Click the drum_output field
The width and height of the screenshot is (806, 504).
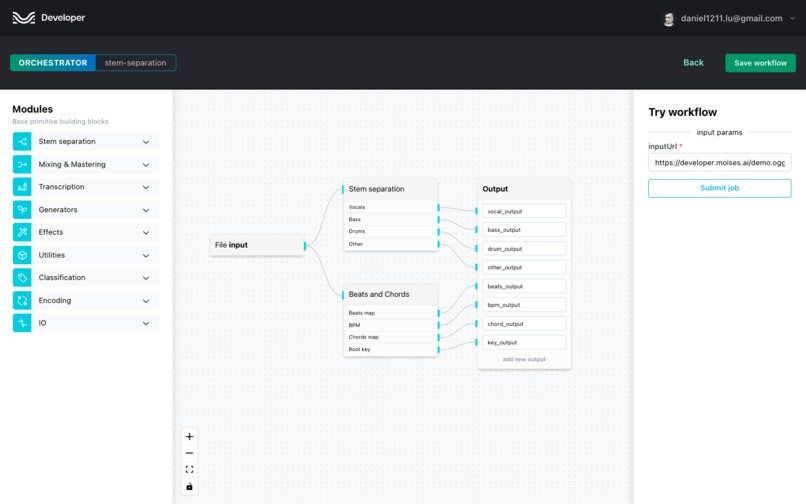[x=524, y=249]
